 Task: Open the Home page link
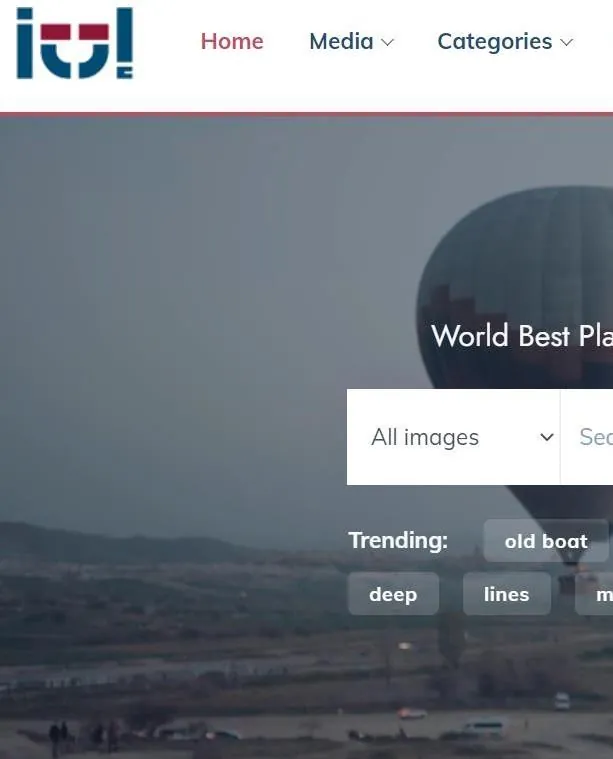(232, 41)
